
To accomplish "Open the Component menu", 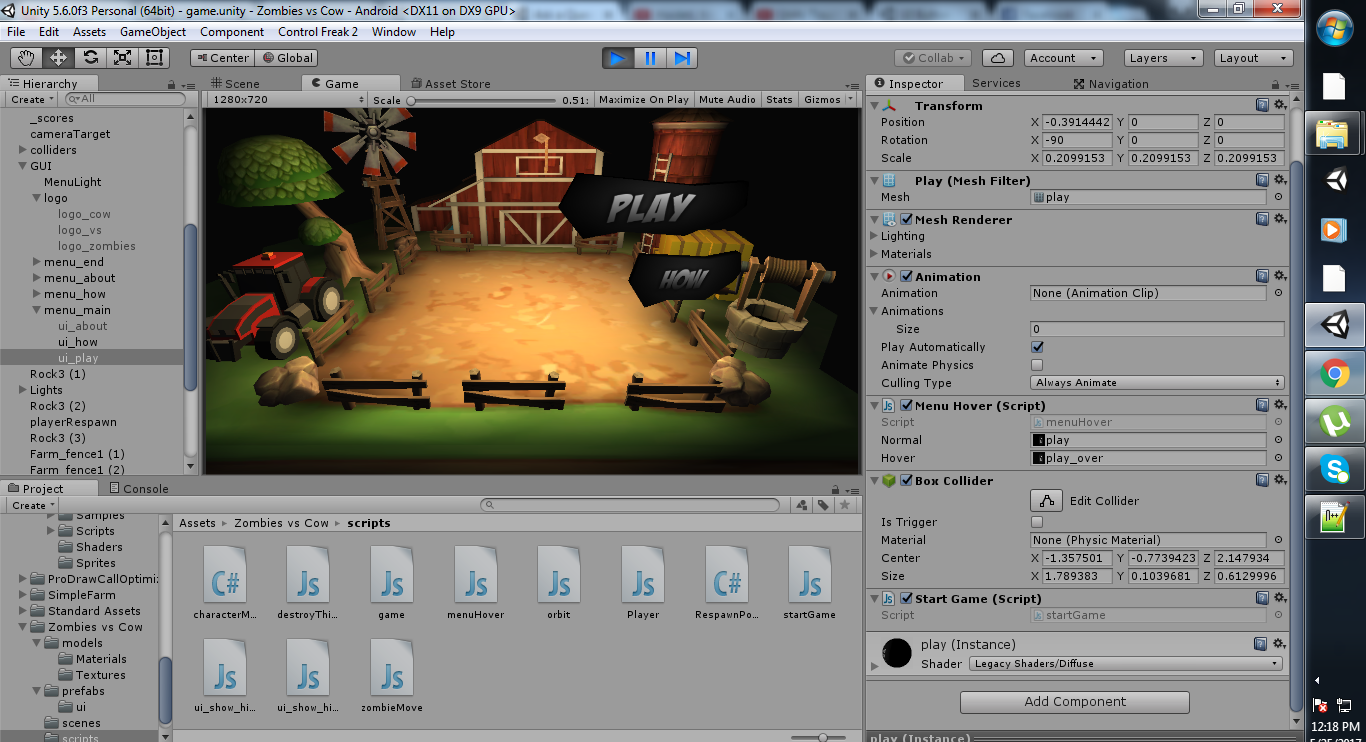I will 232,32.
